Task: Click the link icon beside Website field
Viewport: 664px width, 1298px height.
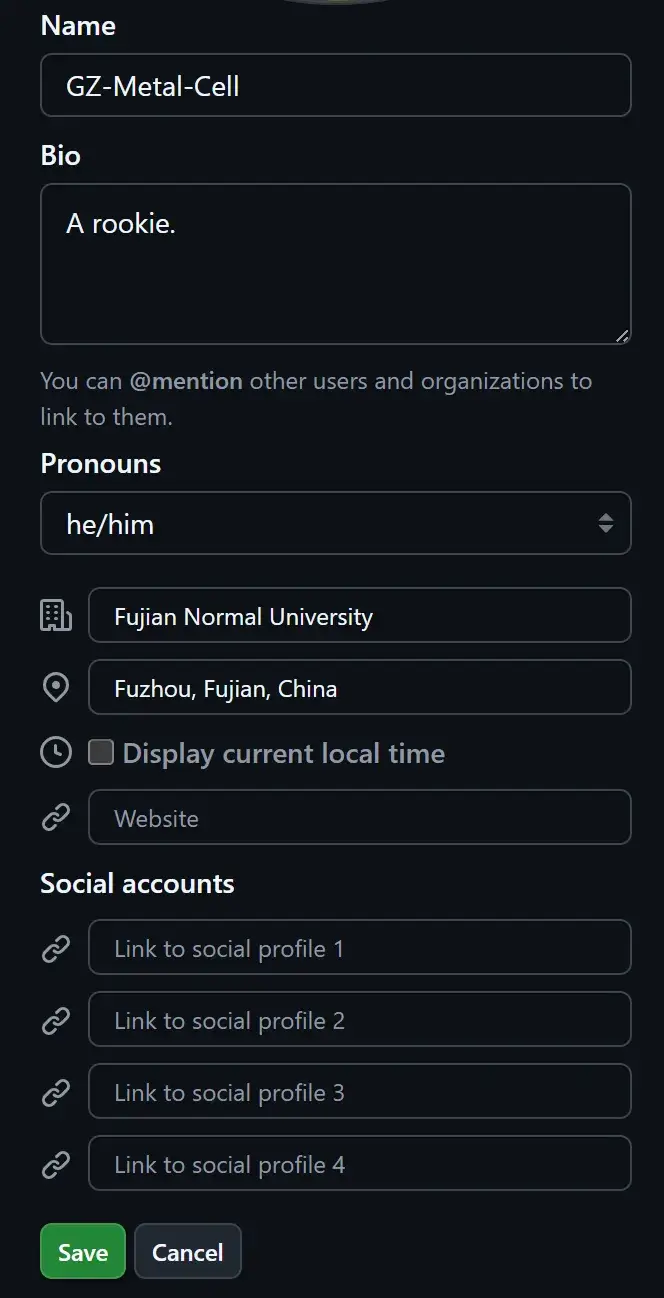Action: point(56,818)
